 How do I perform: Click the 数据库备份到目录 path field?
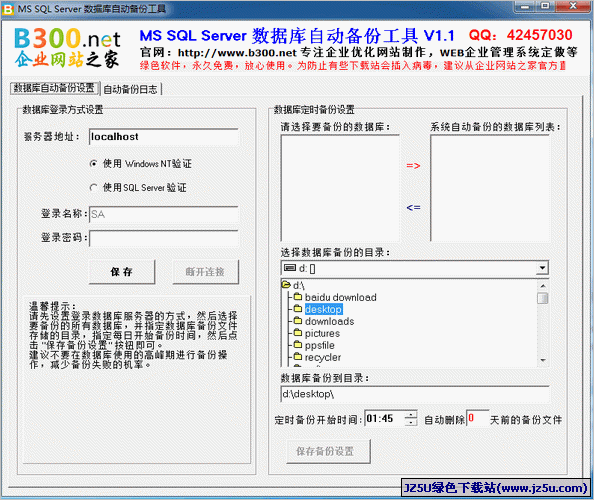pyautogui.click(x=415, y=394)
